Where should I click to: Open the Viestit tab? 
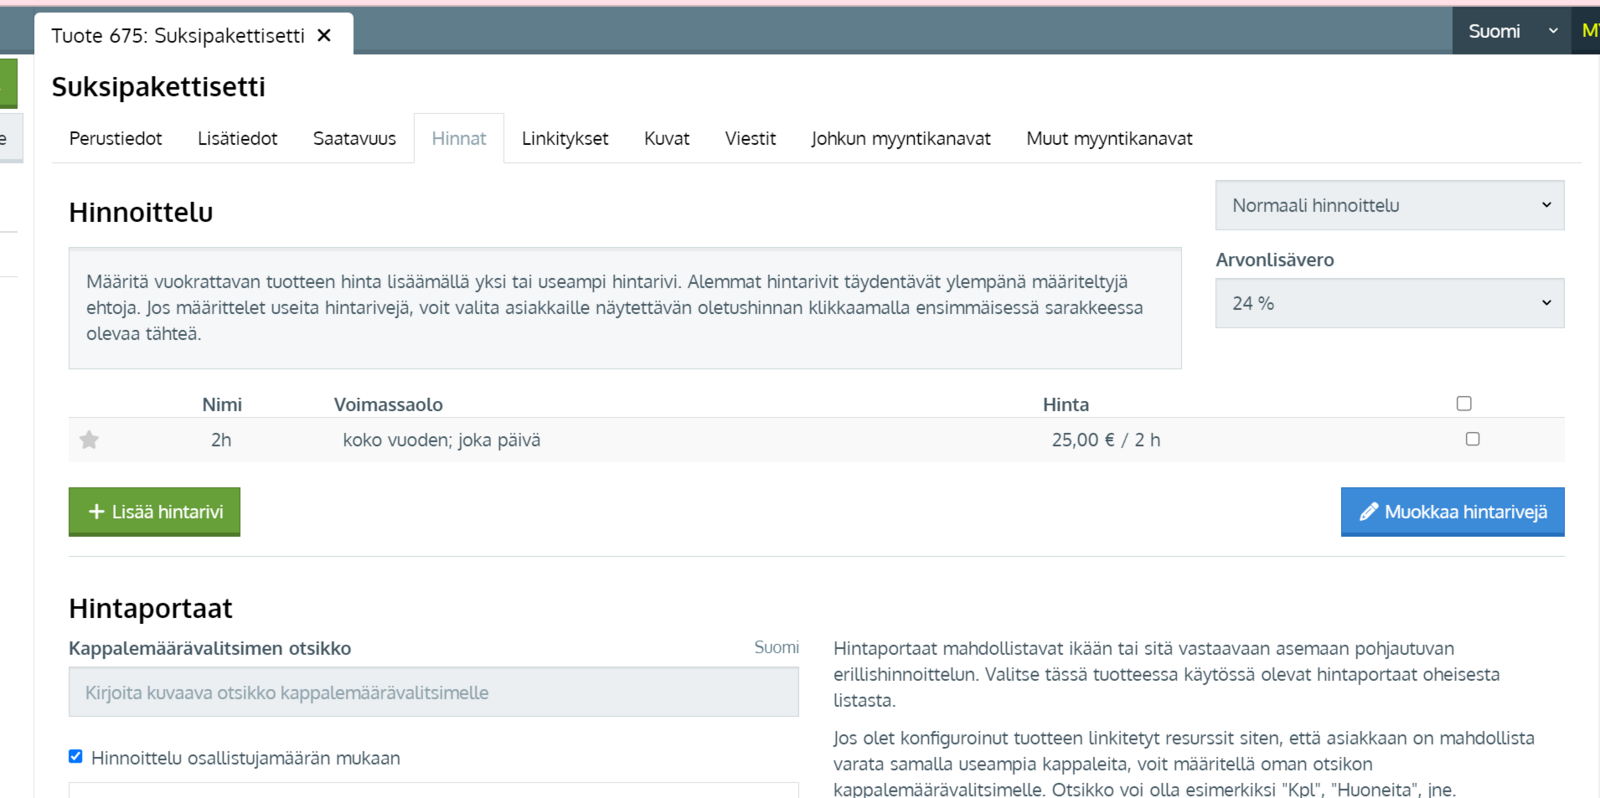tap(750, 139)
